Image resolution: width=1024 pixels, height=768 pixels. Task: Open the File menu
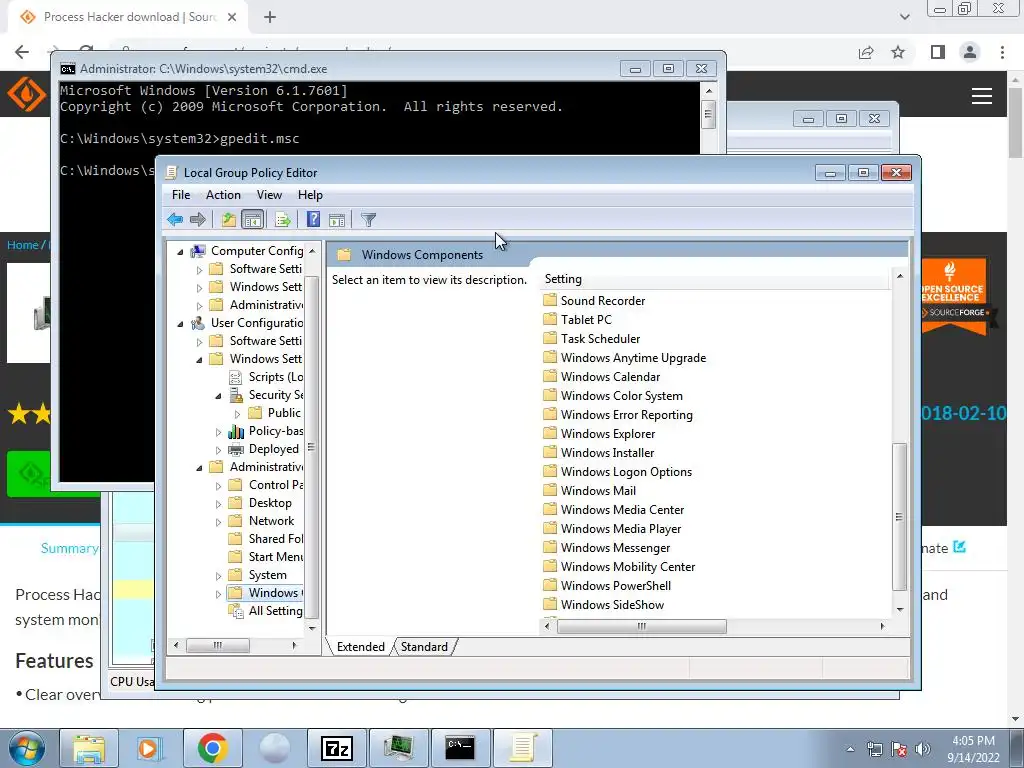181,195
